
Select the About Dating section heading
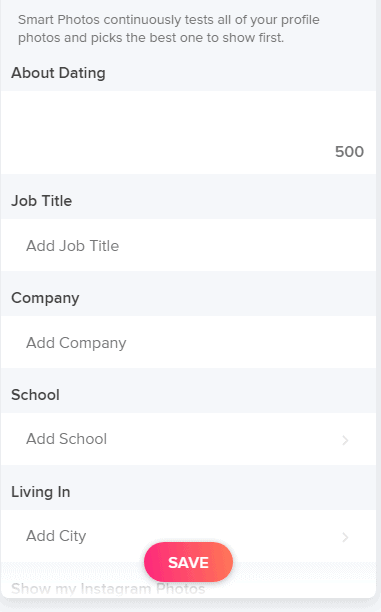pos(58,73)
